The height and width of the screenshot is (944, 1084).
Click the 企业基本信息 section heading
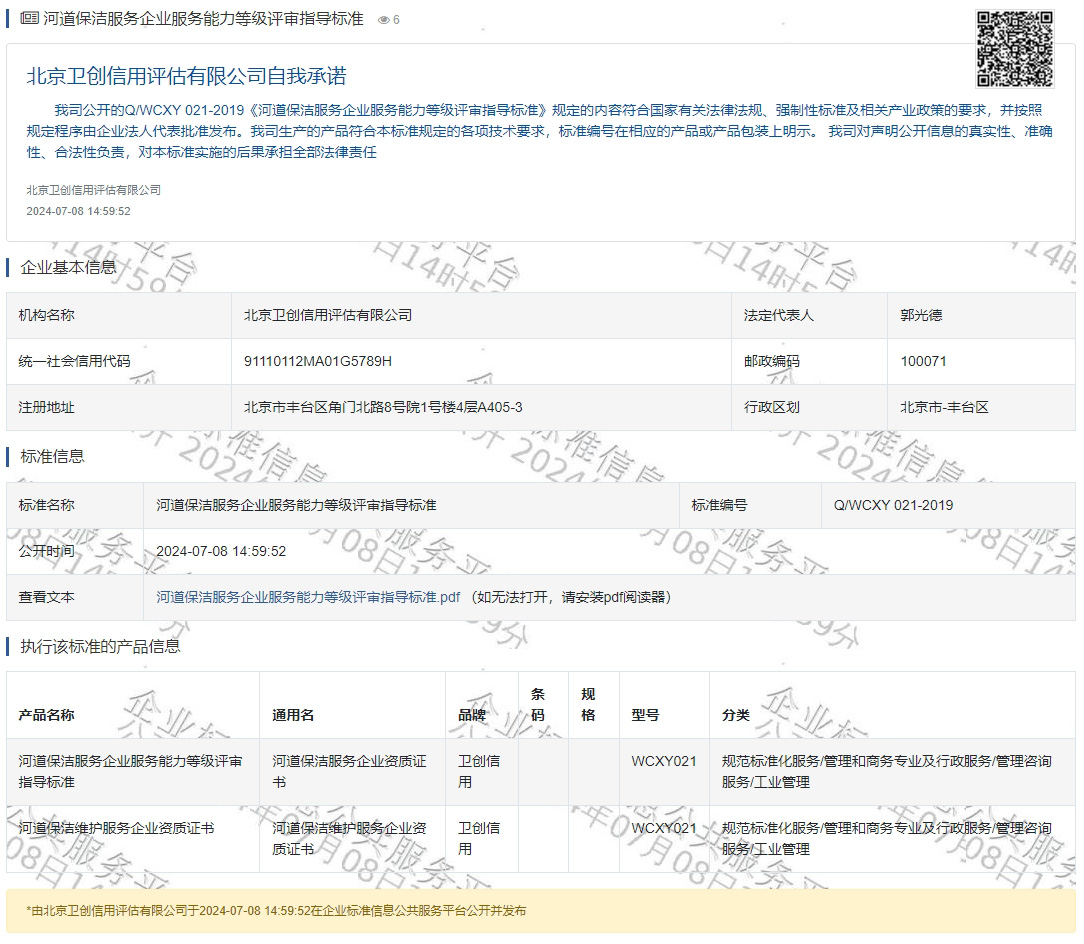tap(68, 268)
